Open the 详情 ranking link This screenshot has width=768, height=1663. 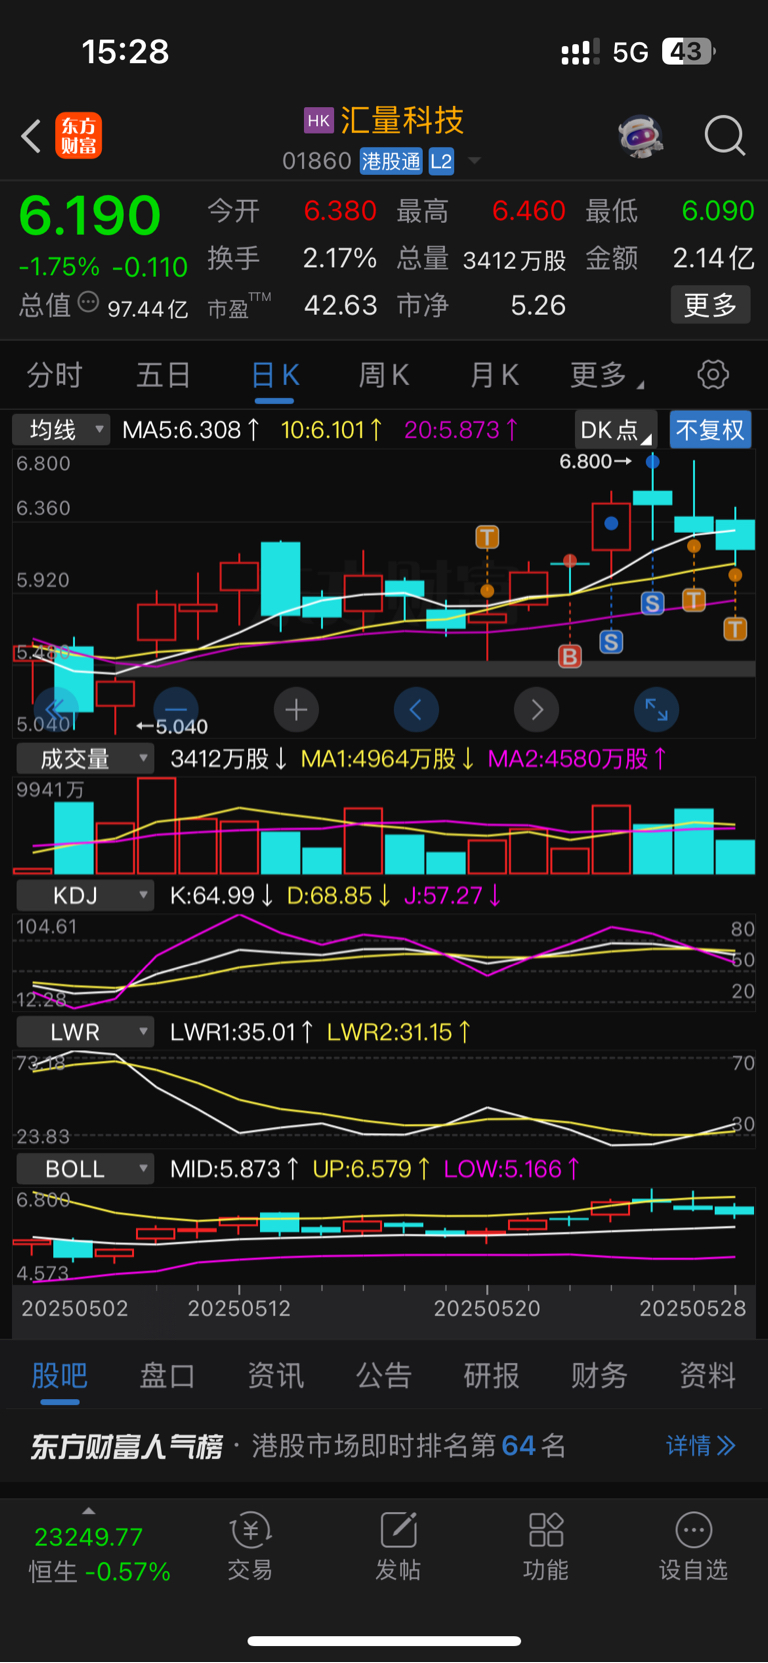click(701, 1446)
